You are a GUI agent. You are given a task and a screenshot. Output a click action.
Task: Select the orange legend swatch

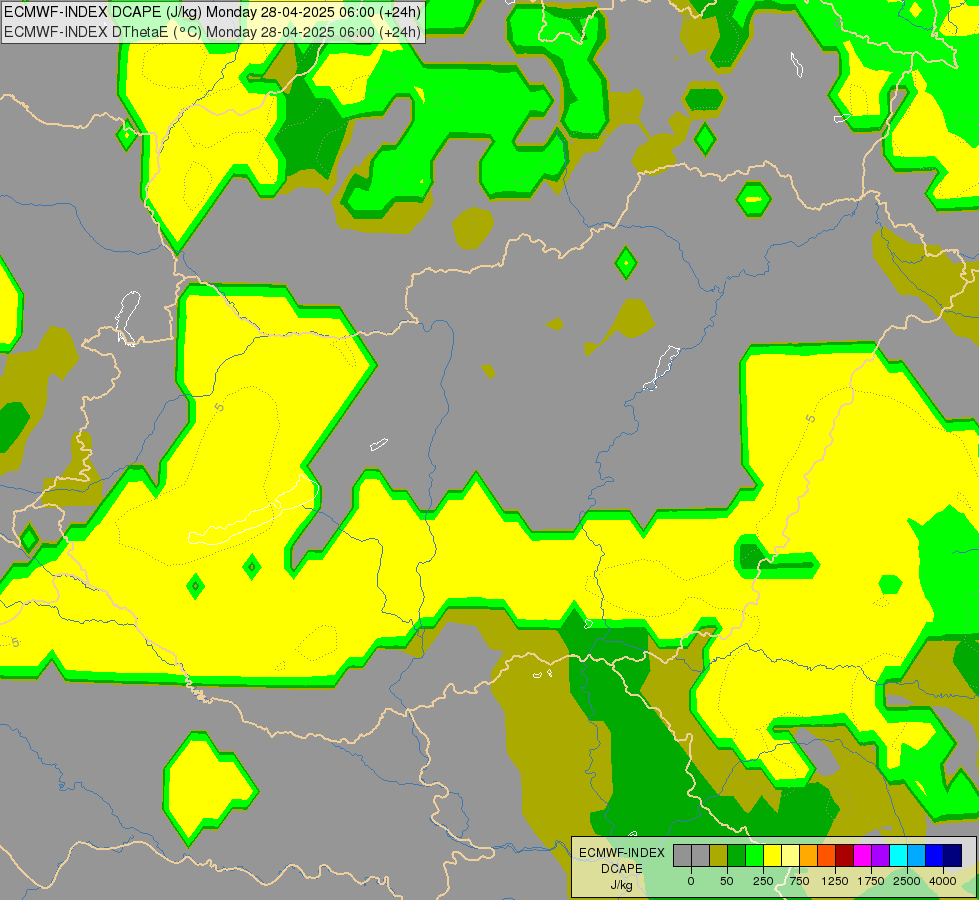pyautogui.click(x=809, y=855)
